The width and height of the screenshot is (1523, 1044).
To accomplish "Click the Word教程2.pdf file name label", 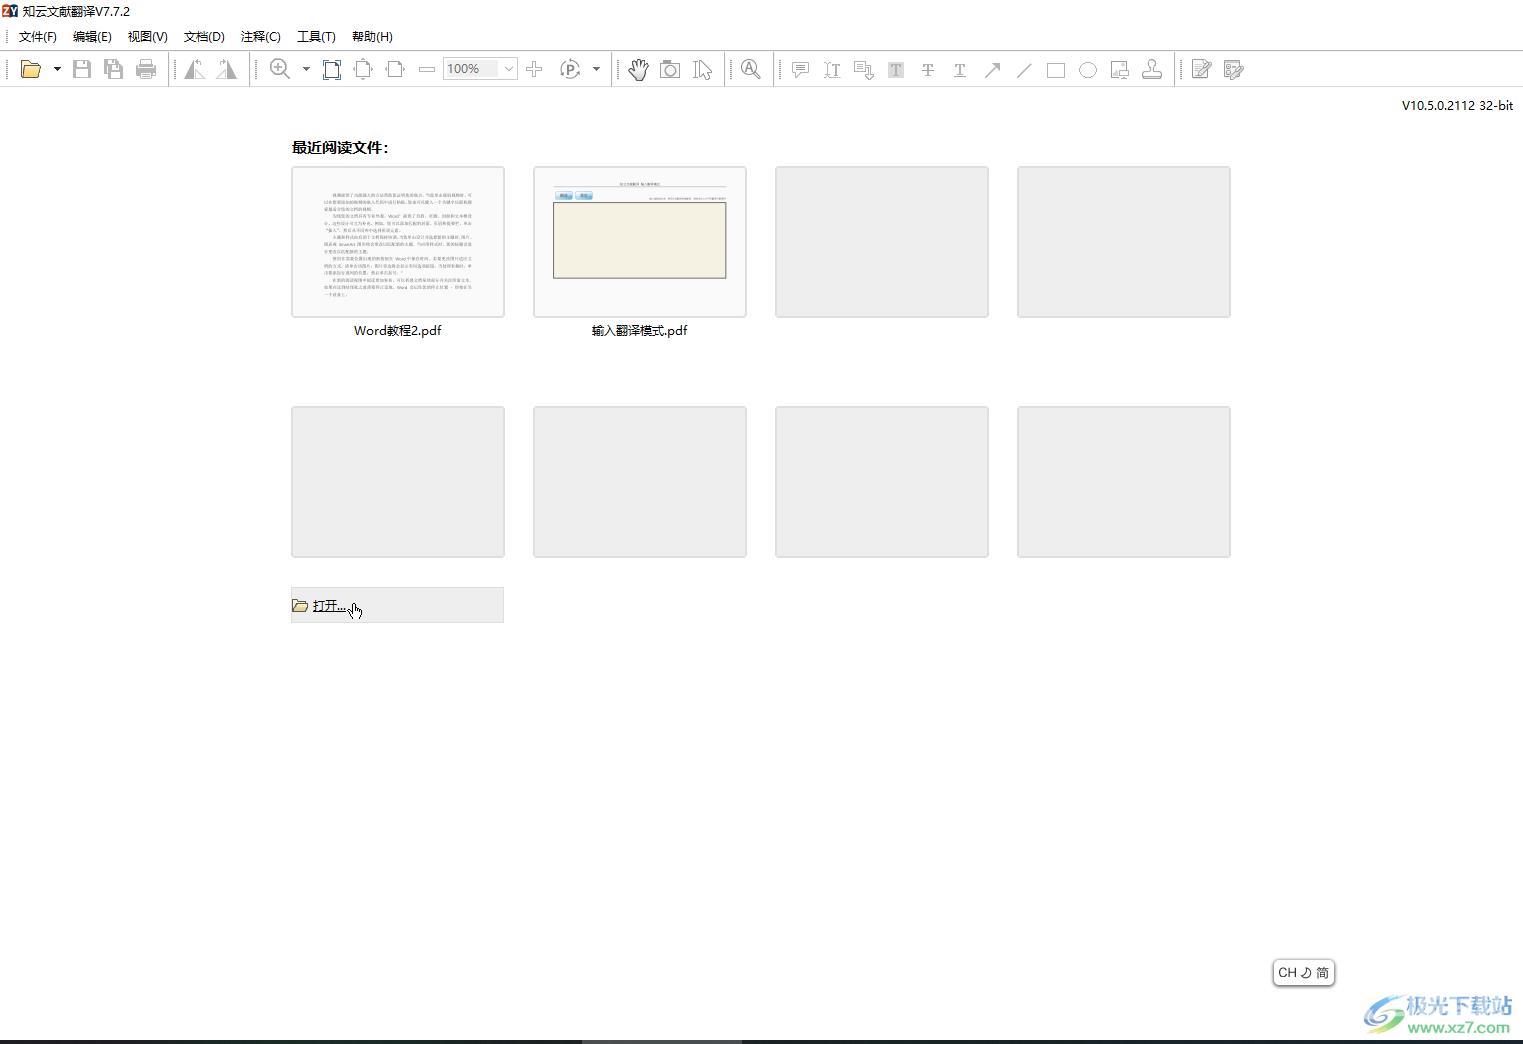I will pyautogui.click(x=398, y=330).
